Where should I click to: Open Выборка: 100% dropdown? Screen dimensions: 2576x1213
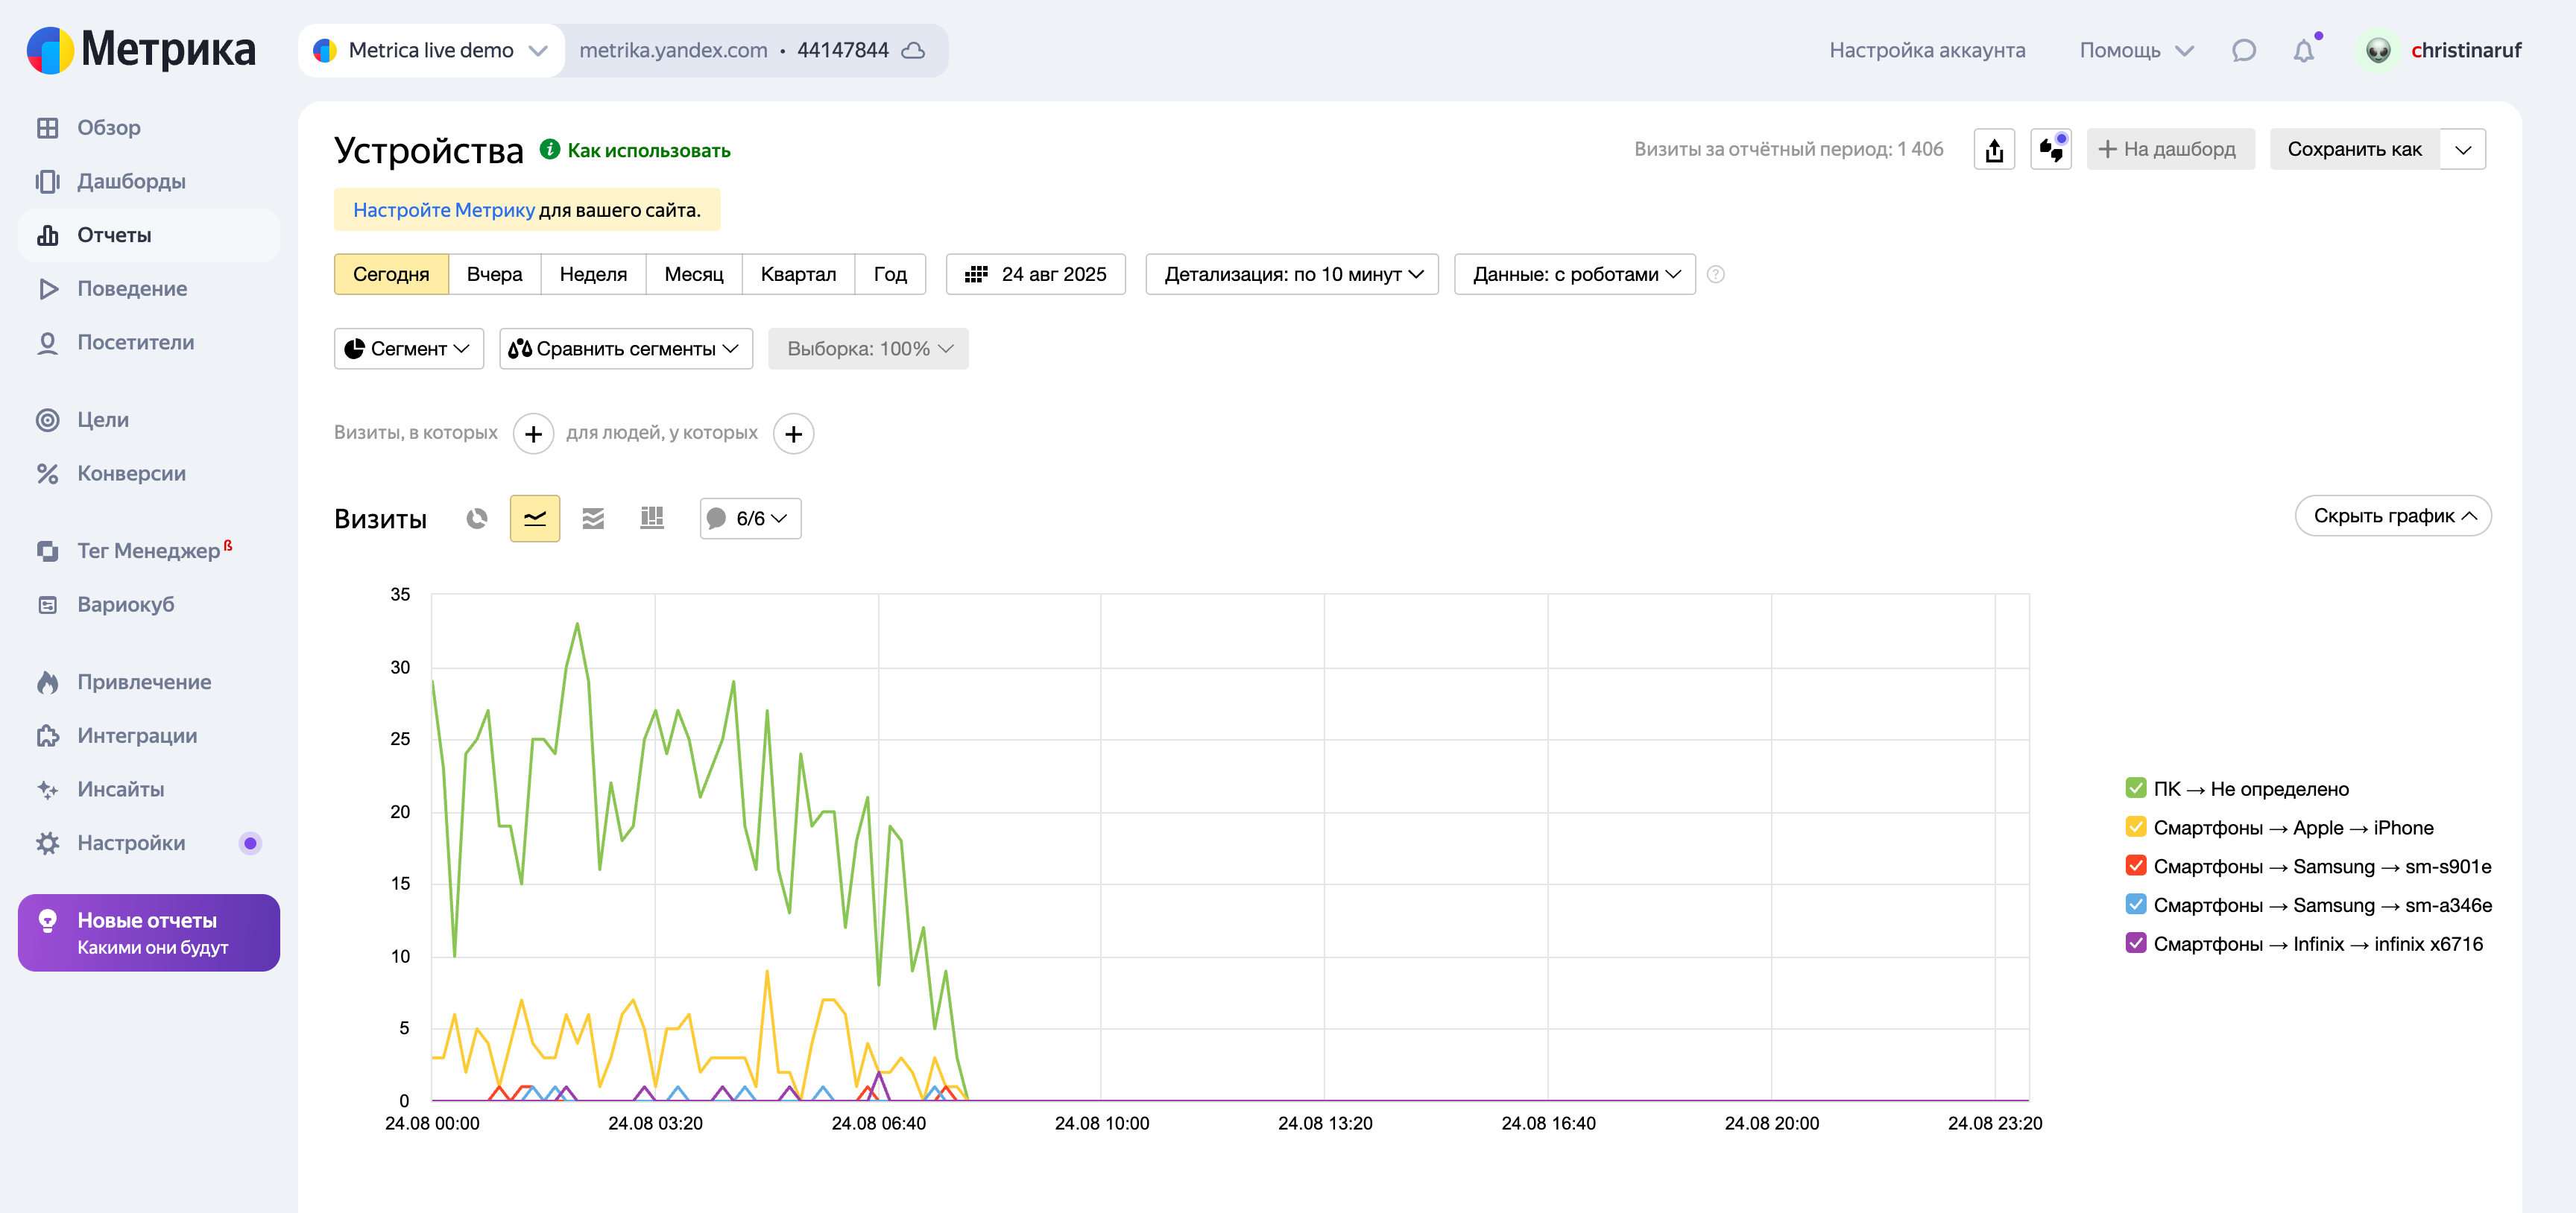click(x=868, y=349)
